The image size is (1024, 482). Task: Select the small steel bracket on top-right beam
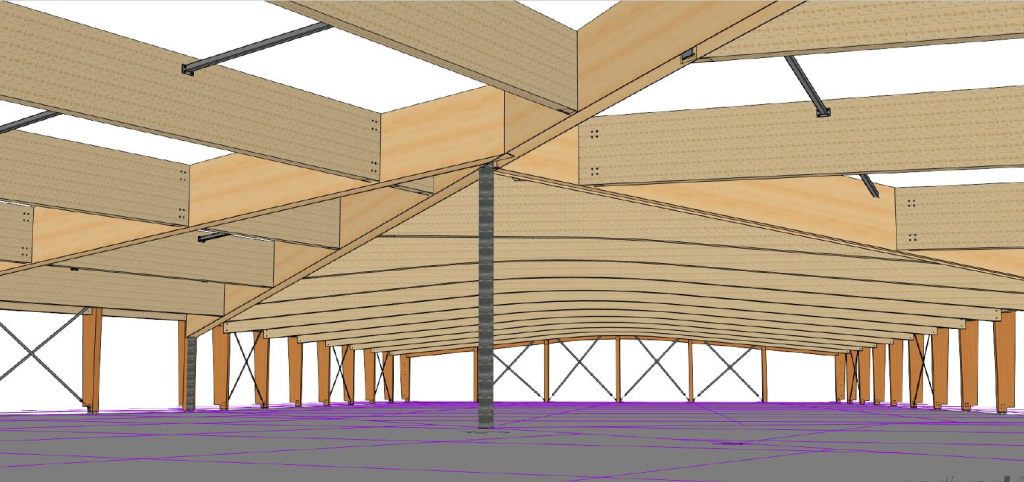(x=686, y=54)
